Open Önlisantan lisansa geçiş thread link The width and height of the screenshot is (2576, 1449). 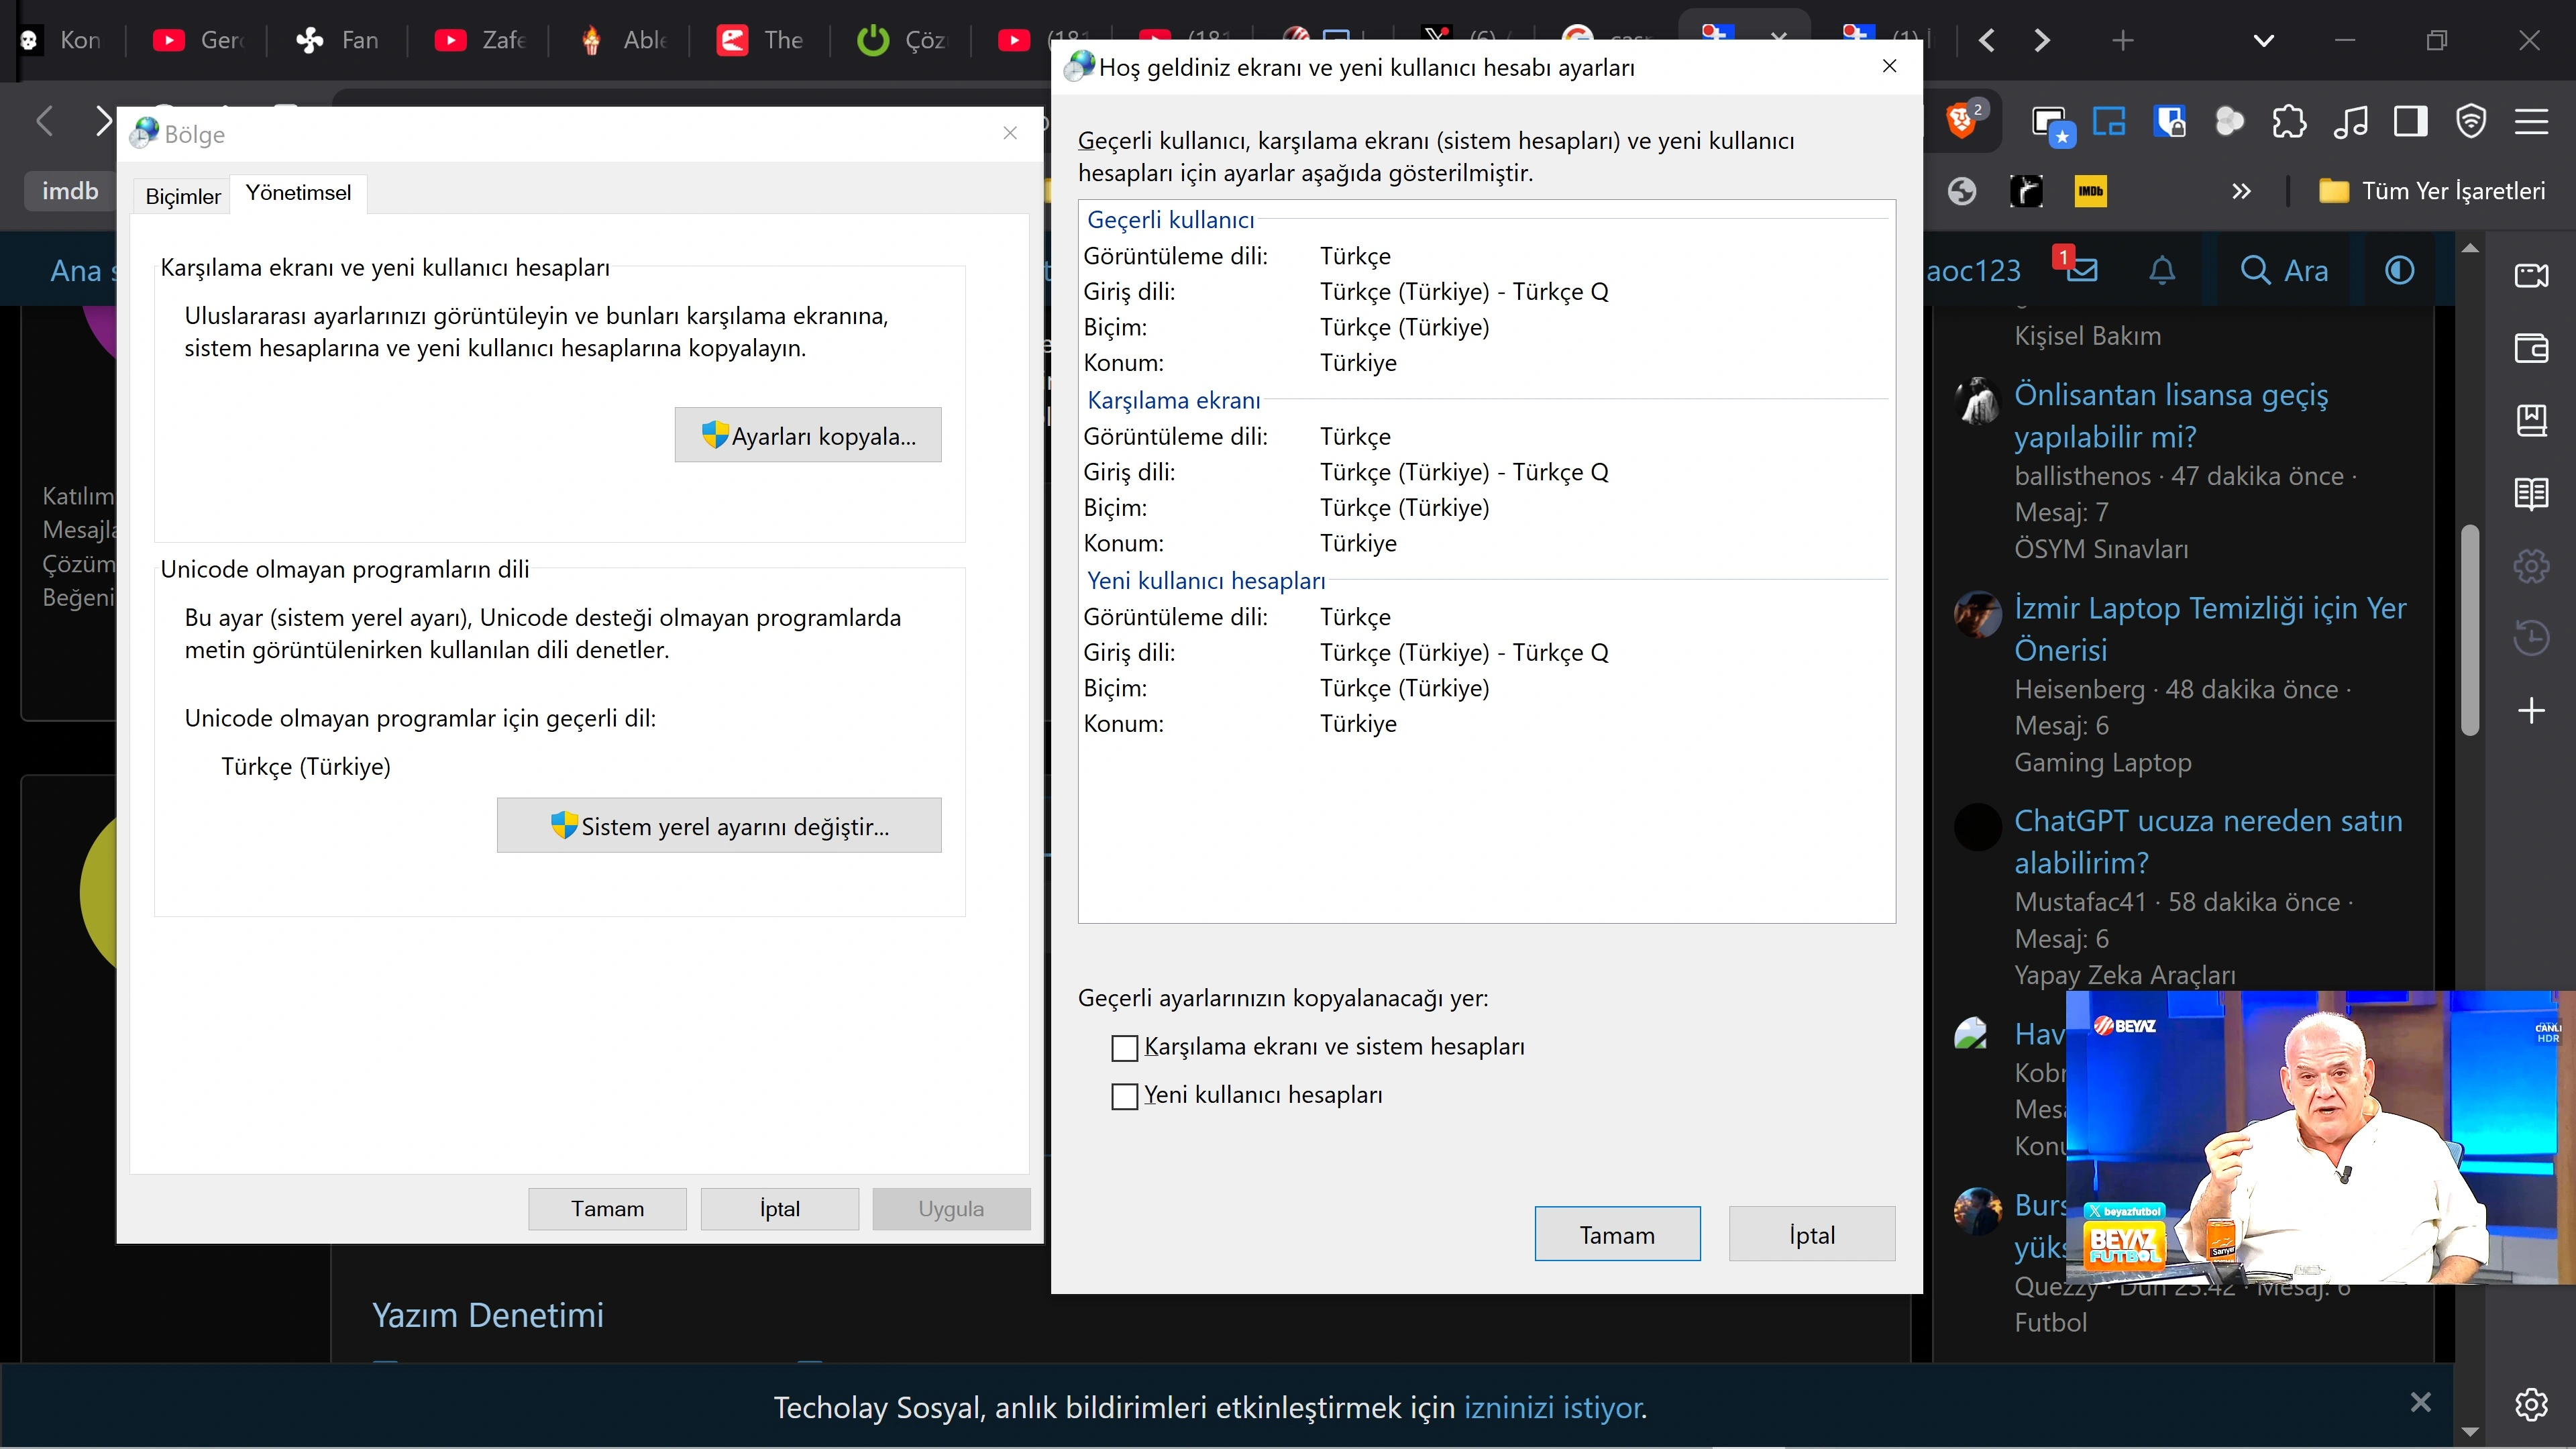point(2171,415)
